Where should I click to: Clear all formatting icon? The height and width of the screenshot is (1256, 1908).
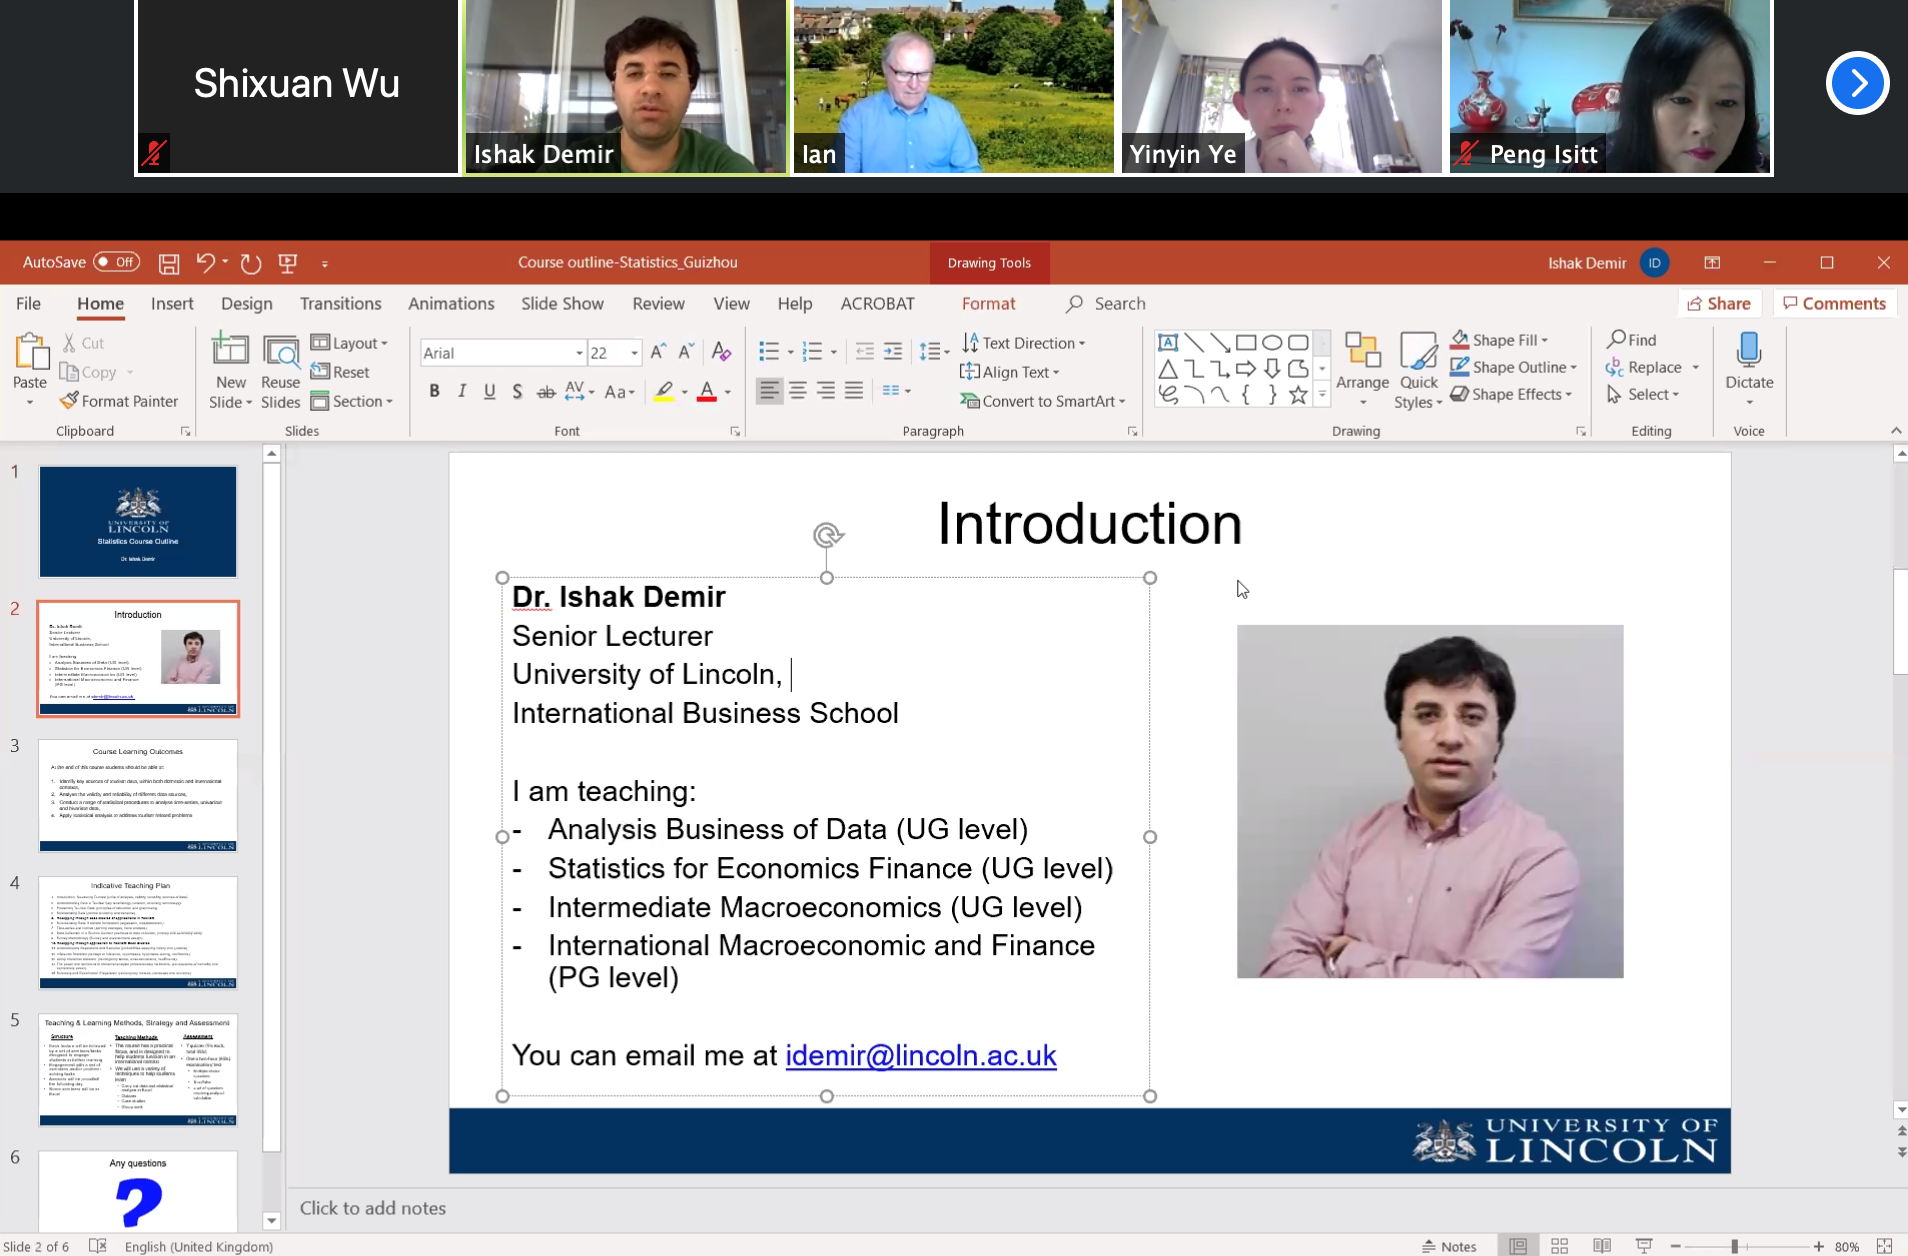pyautogui.click(x=721, y=352)
